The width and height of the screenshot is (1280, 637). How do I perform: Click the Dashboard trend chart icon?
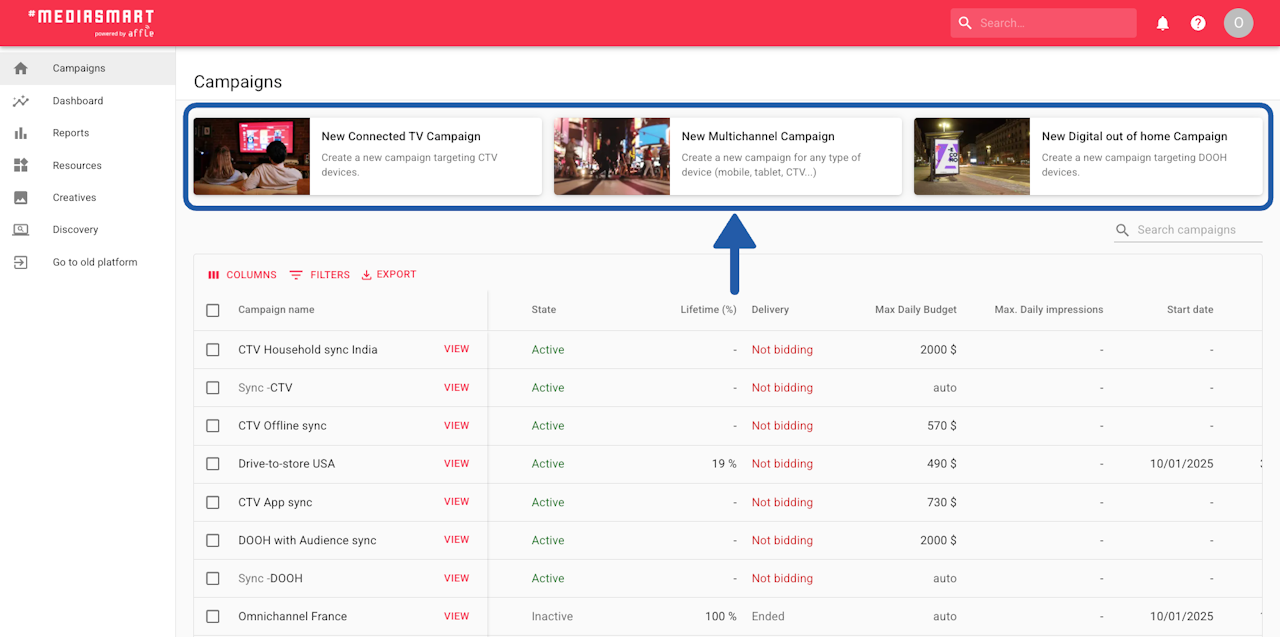[21, 101]
